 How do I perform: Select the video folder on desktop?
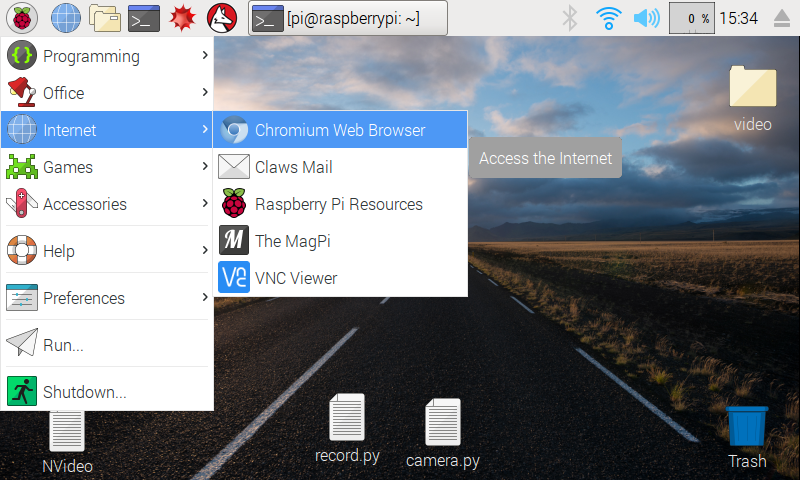753,98
